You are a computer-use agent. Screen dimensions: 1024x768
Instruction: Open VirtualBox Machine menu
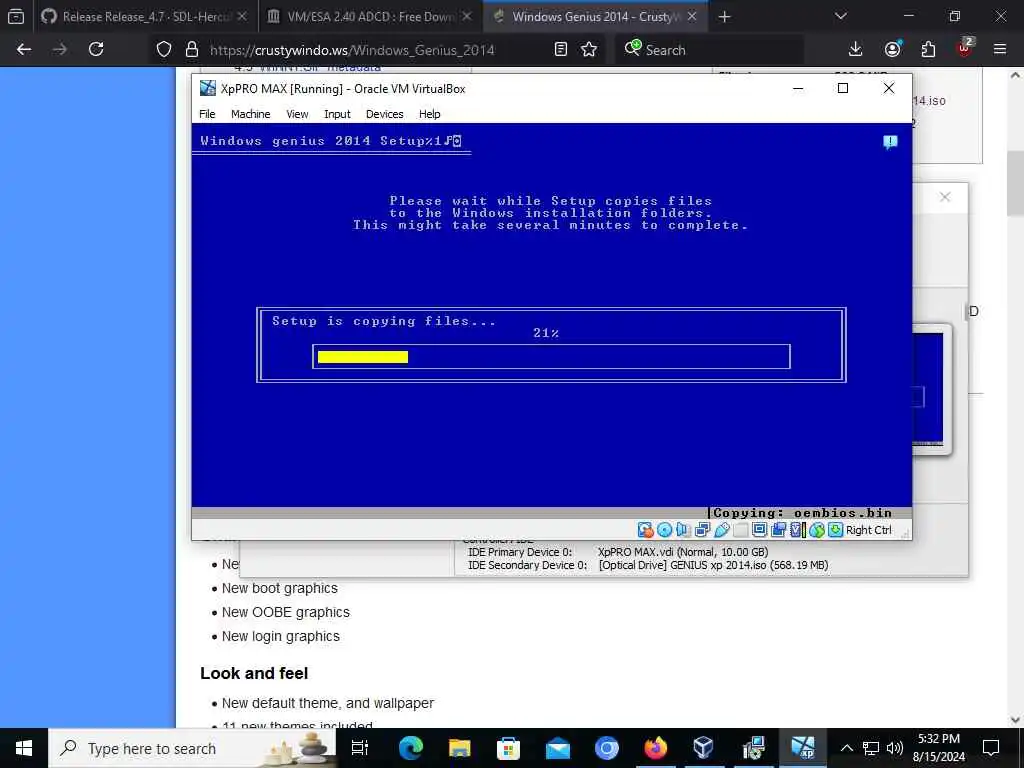[250, 114]
